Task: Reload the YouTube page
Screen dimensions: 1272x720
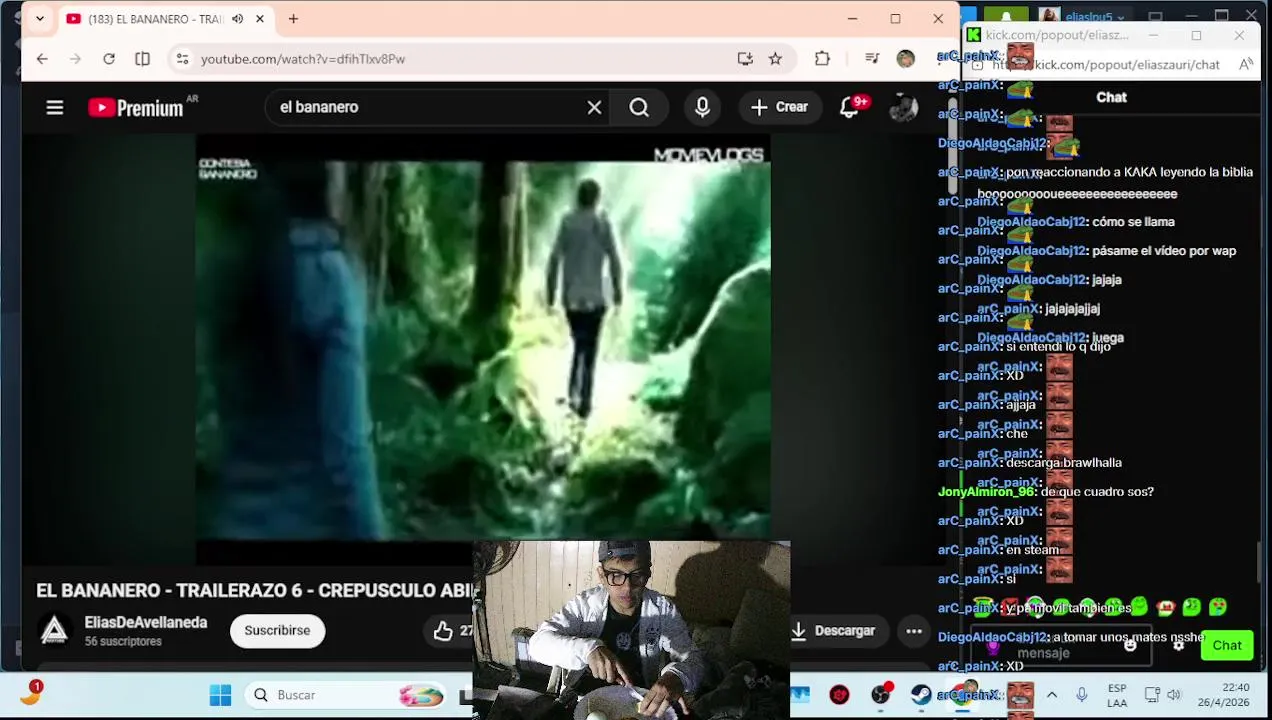Action: click(109, 59)
